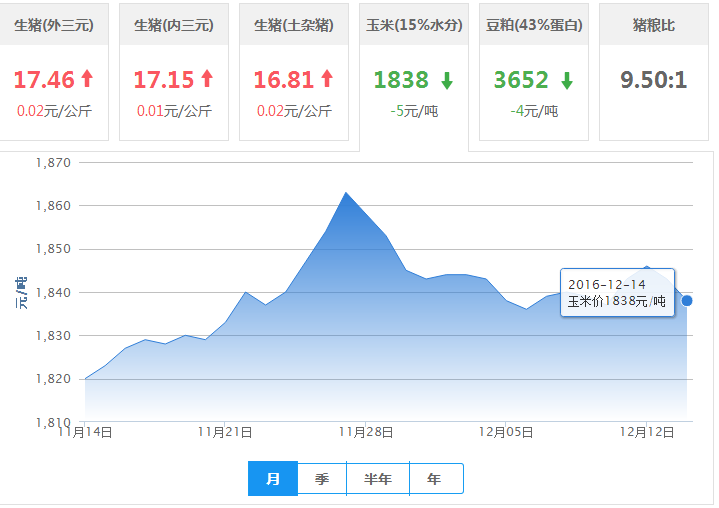Switch chart range to 年
The width and height of the screenshot is (719, 508).
(436, 479)
